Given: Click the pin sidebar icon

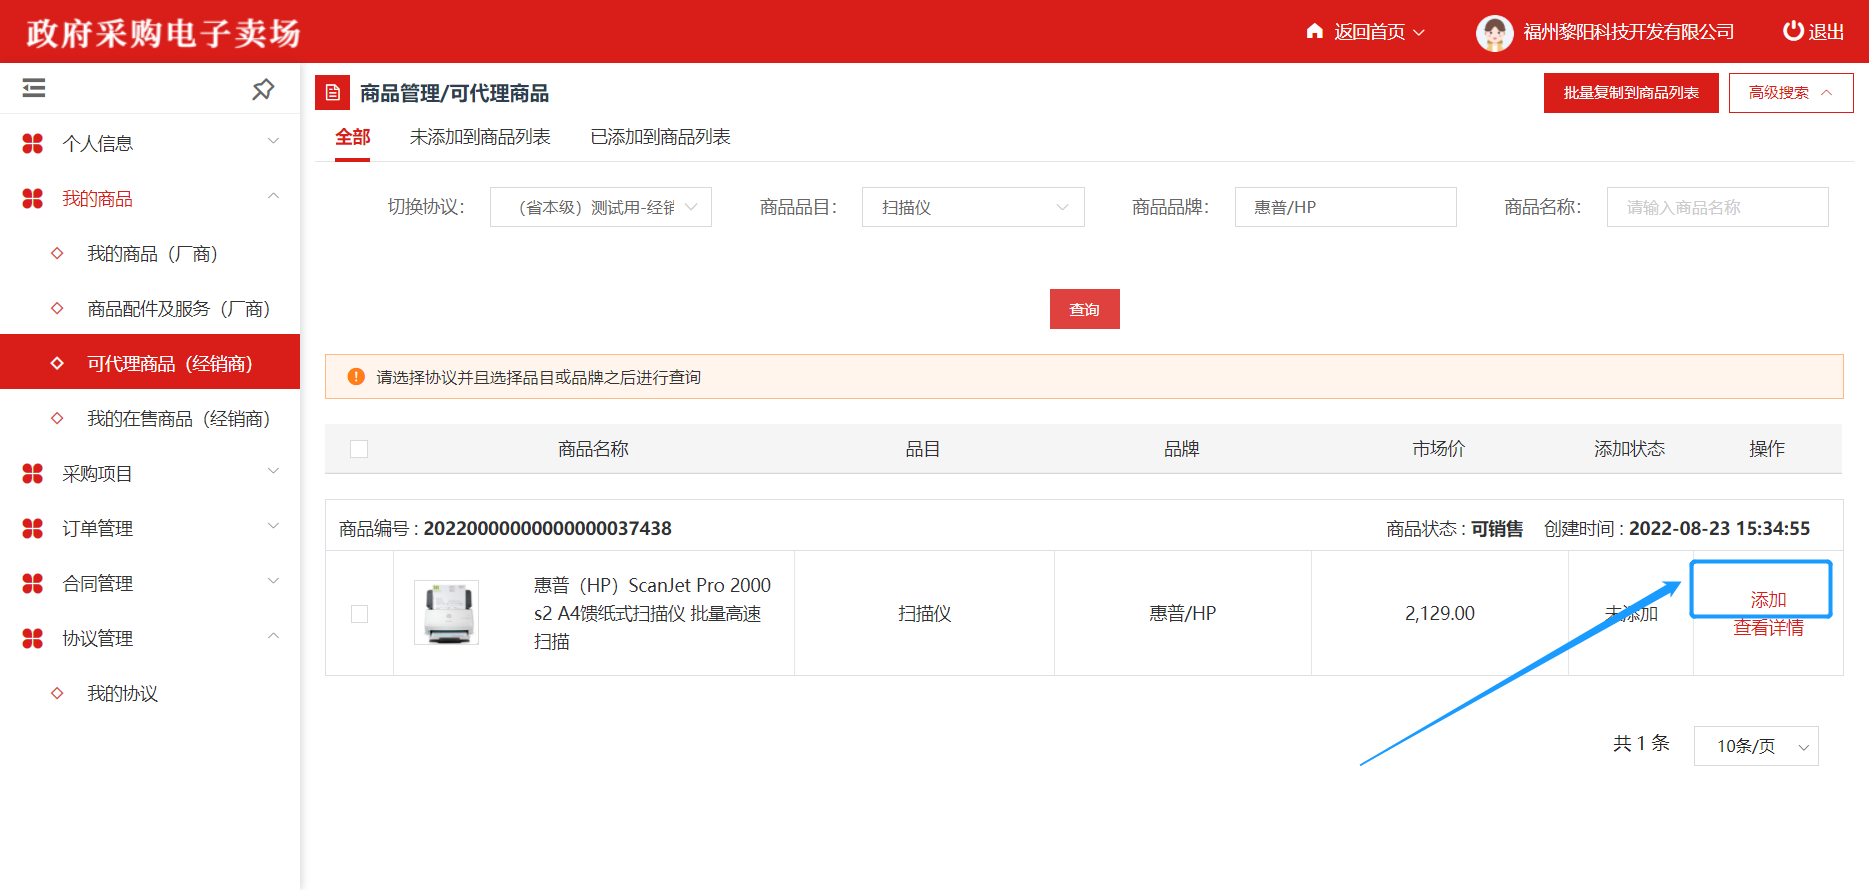Looking at the screenshot, I should click(263, 89).
